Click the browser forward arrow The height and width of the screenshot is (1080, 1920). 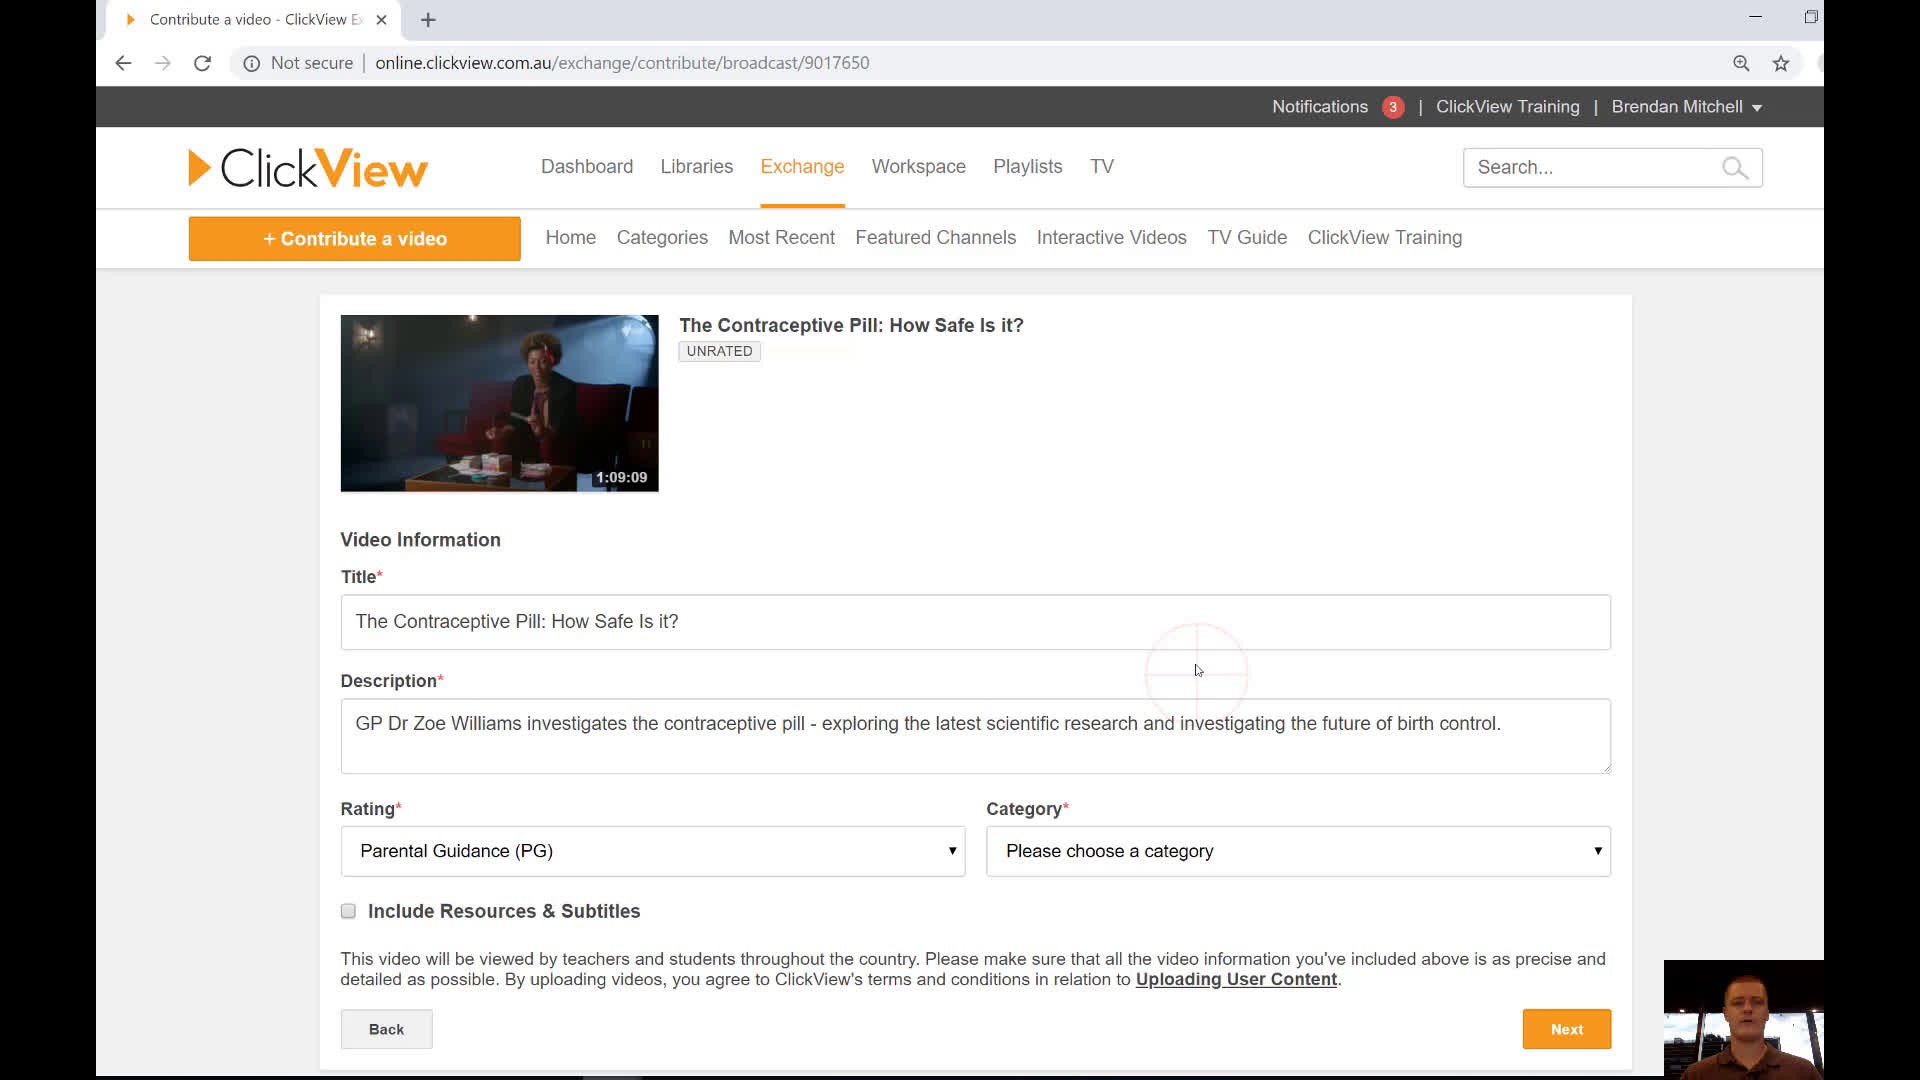tap(163, 63)
